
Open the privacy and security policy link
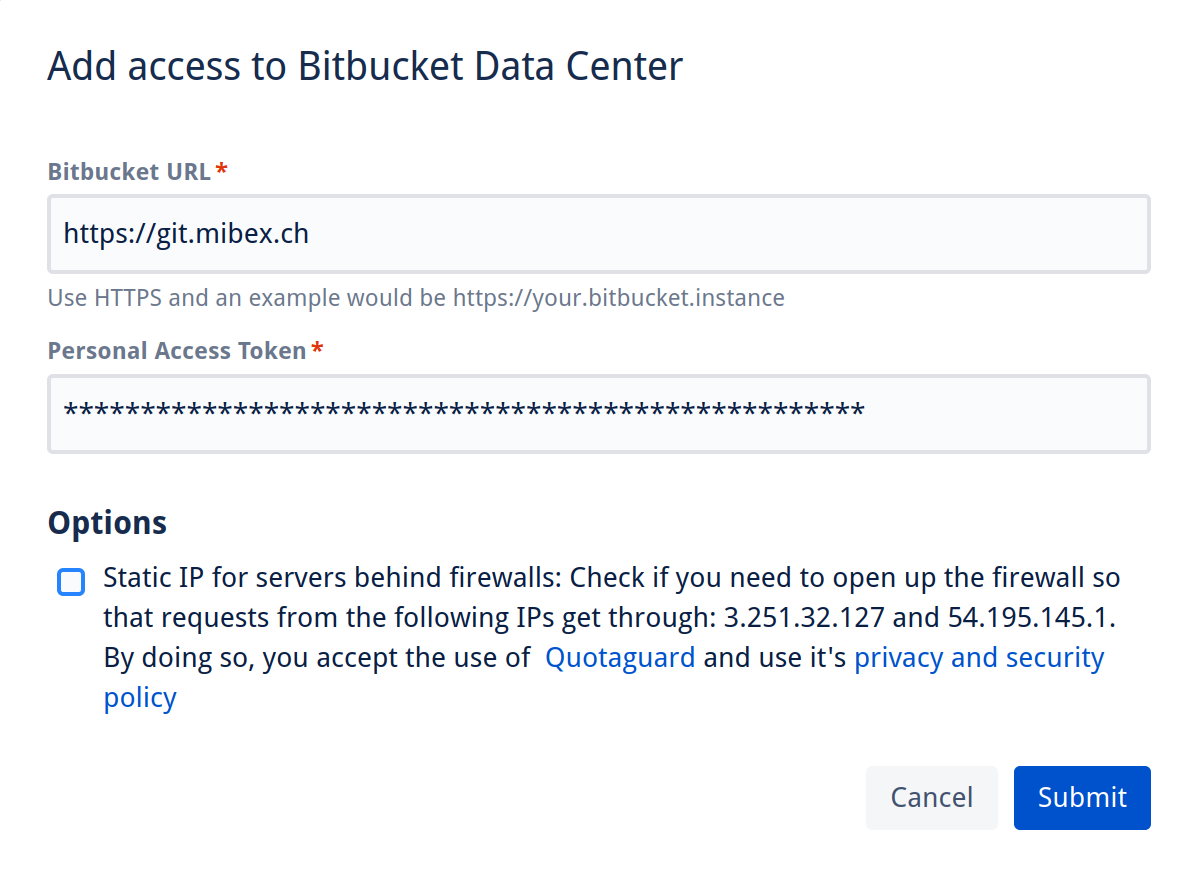click(978, 658)
